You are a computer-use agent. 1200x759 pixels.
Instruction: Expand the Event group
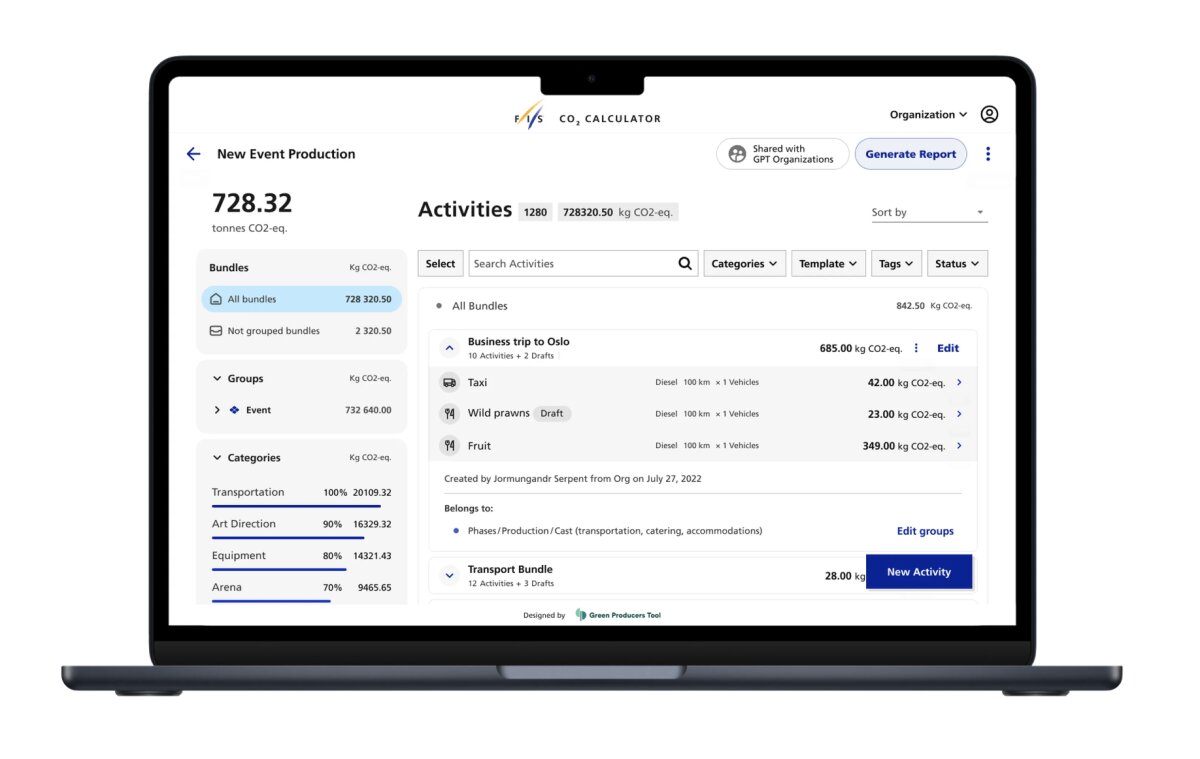[x=217, y=410]
